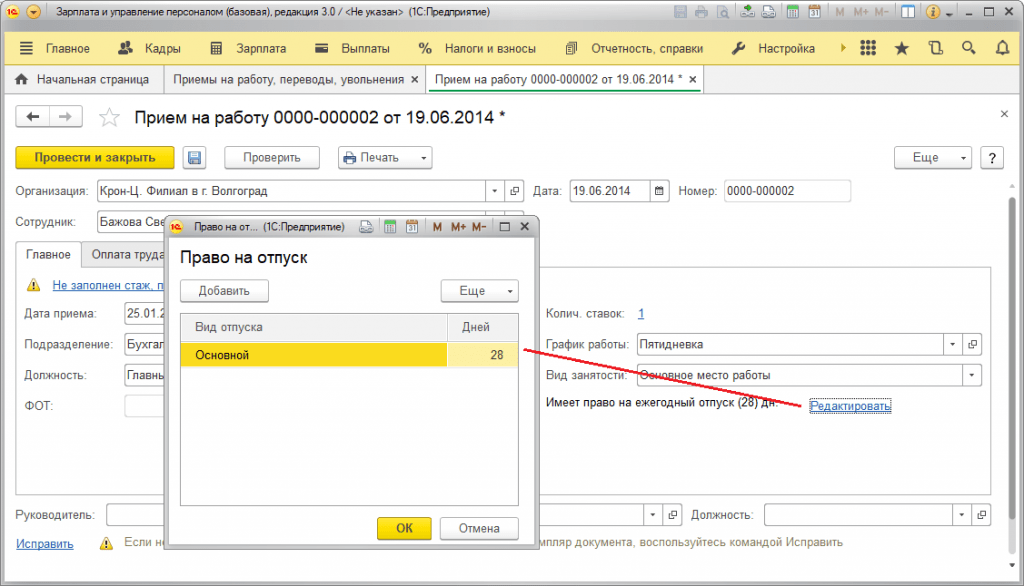Expand the График работы dropdown
The image size is (1024, 586).
pos(952,344)
